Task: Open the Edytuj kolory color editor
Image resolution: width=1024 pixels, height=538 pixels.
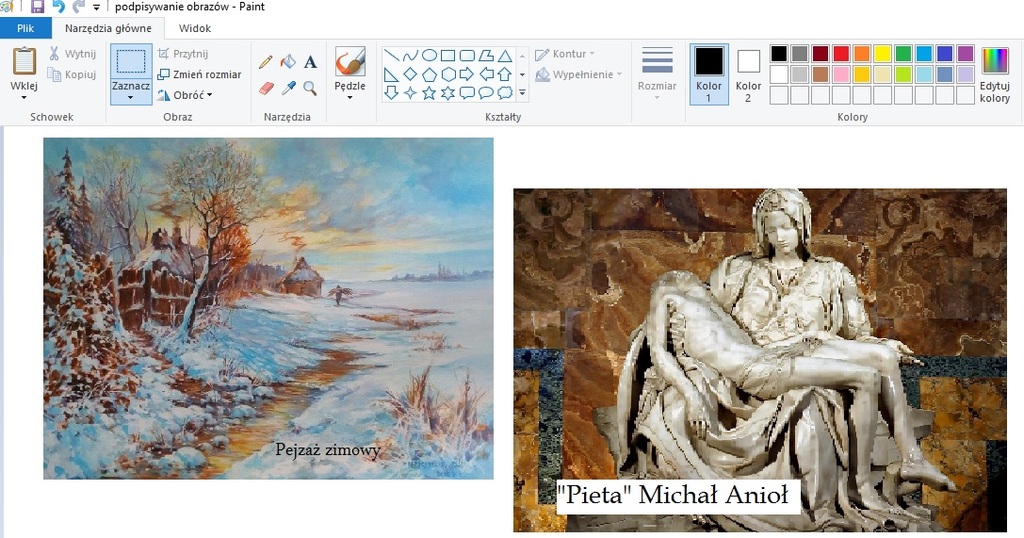Action: tap(995, 74)
